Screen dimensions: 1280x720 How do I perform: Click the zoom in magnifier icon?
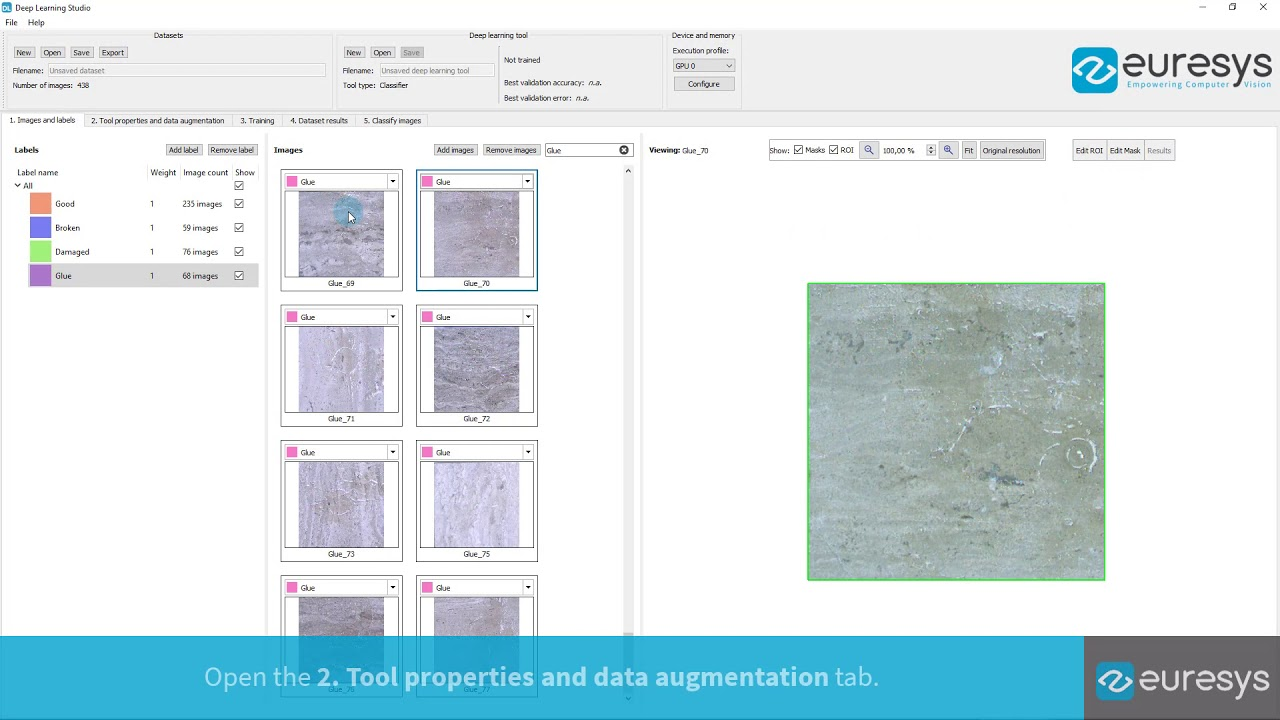point(948,150)
